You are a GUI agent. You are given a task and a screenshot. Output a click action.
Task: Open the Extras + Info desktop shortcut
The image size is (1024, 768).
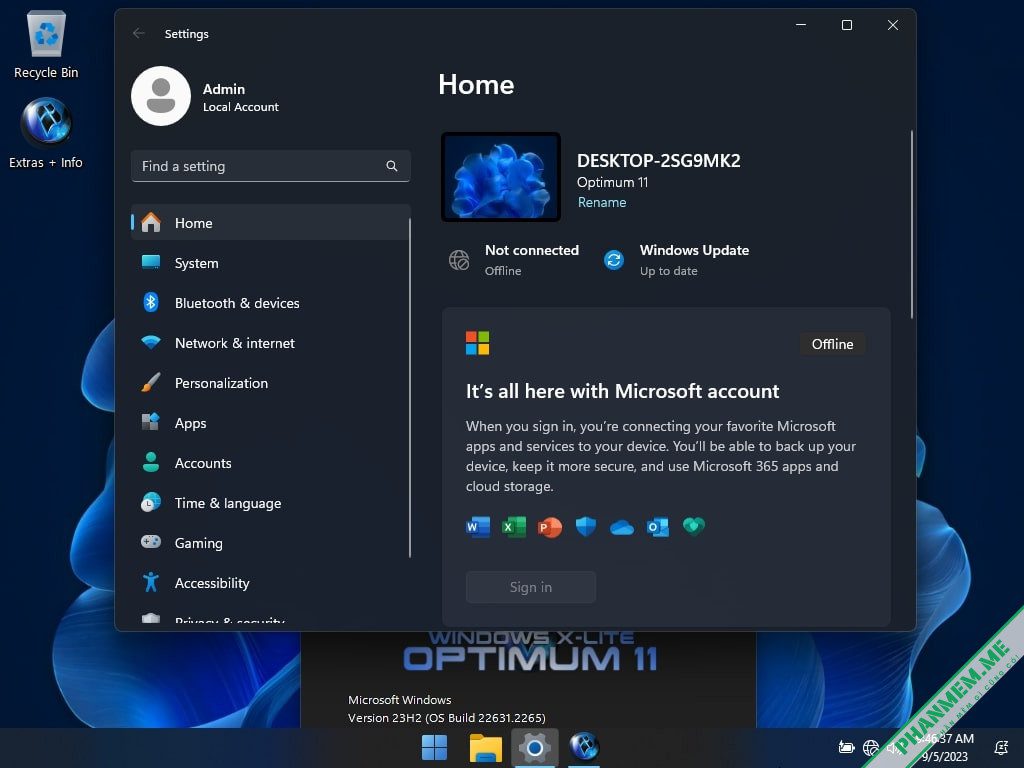(46, 134)
